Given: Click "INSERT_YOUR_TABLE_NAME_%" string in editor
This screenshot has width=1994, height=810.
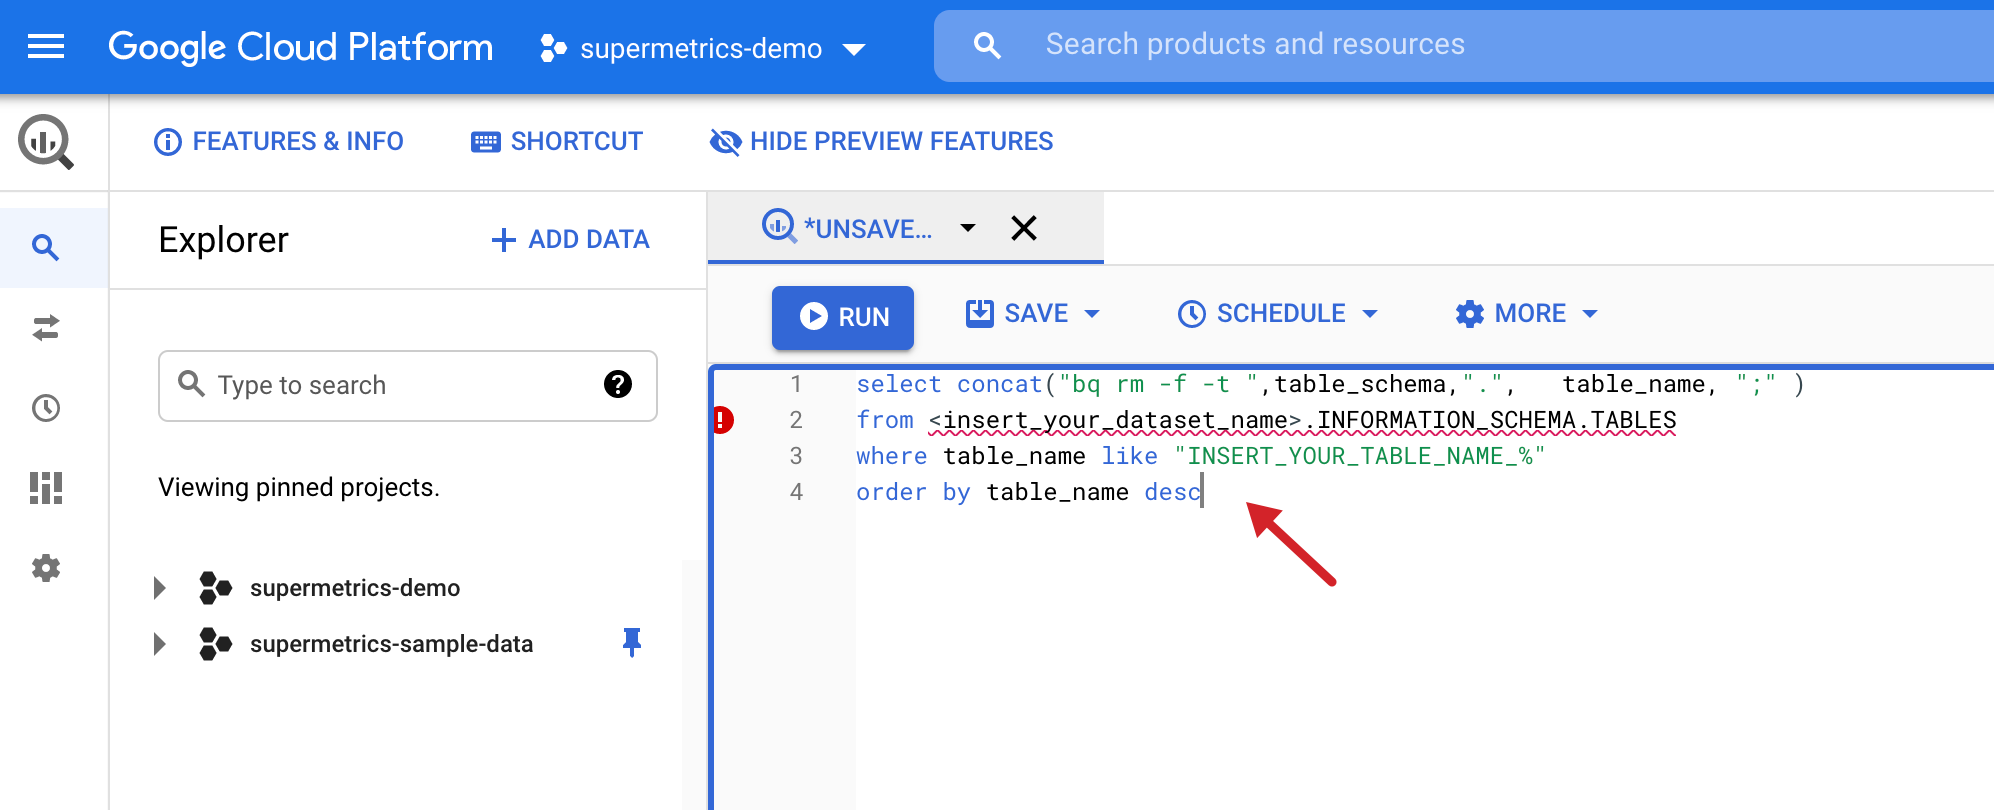Looking at the screenshot, I should click(1360, 456).
